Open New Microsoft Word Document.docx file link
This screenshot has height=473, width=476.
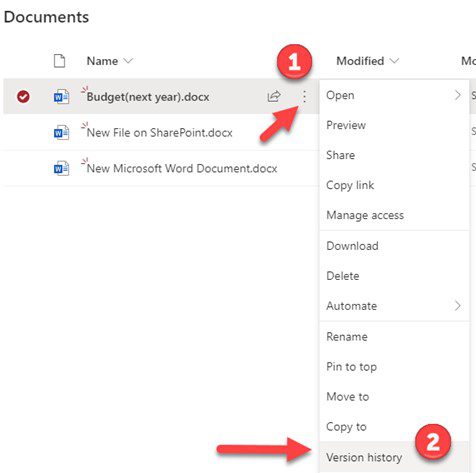point(182,168)
